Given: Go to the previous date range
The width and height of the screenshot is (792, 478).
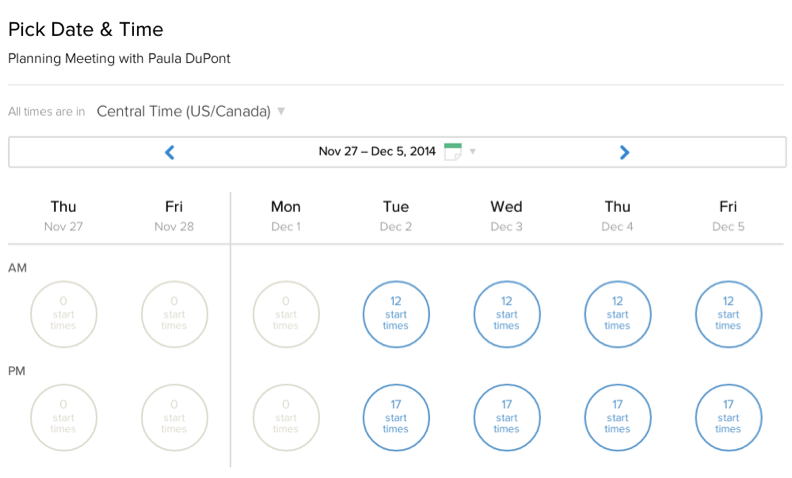Looking at the screenshot, I should (x=170, y=152).
